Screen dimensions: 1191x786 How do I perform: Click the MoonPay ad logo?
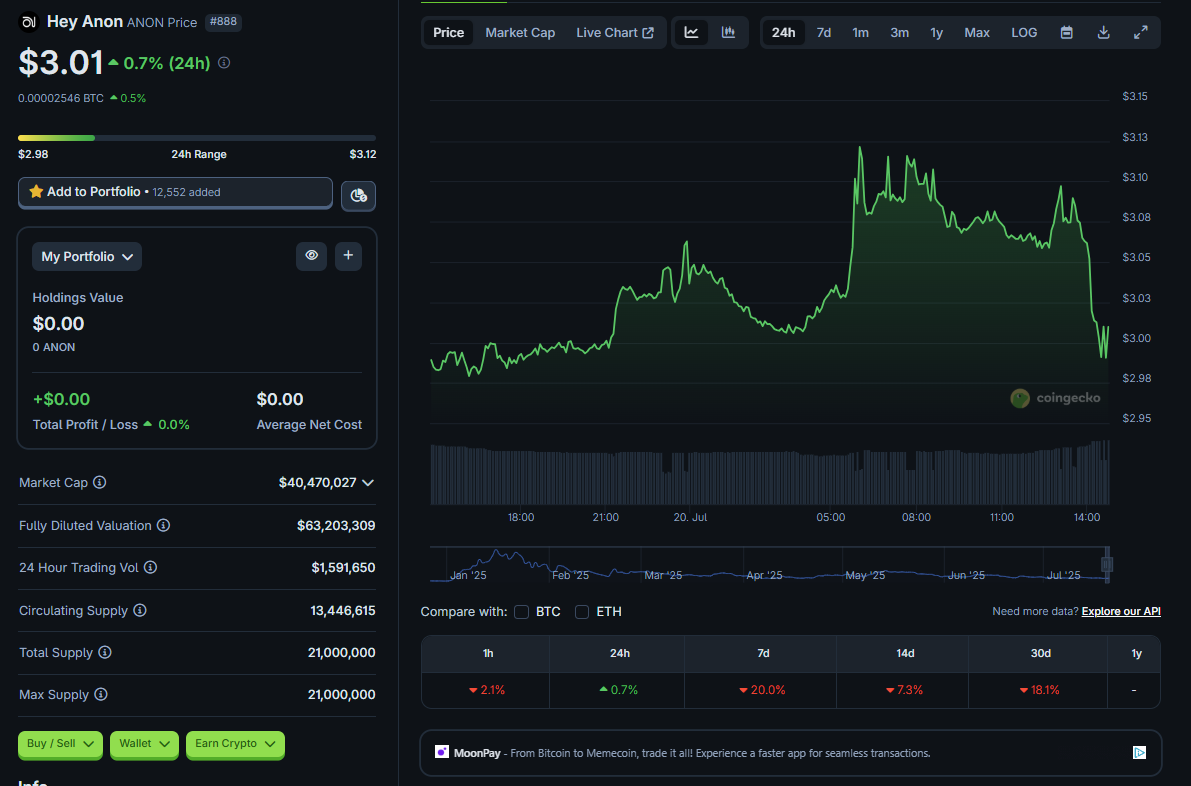point(441,752)
